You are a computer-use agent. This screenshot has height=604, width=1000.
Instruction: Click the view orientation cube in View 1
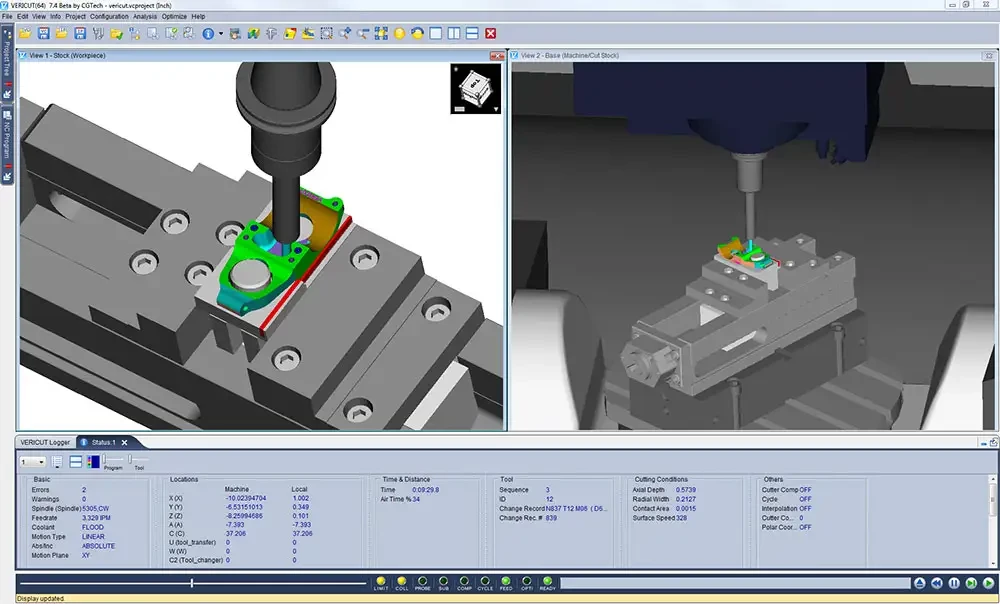(476, 89)
